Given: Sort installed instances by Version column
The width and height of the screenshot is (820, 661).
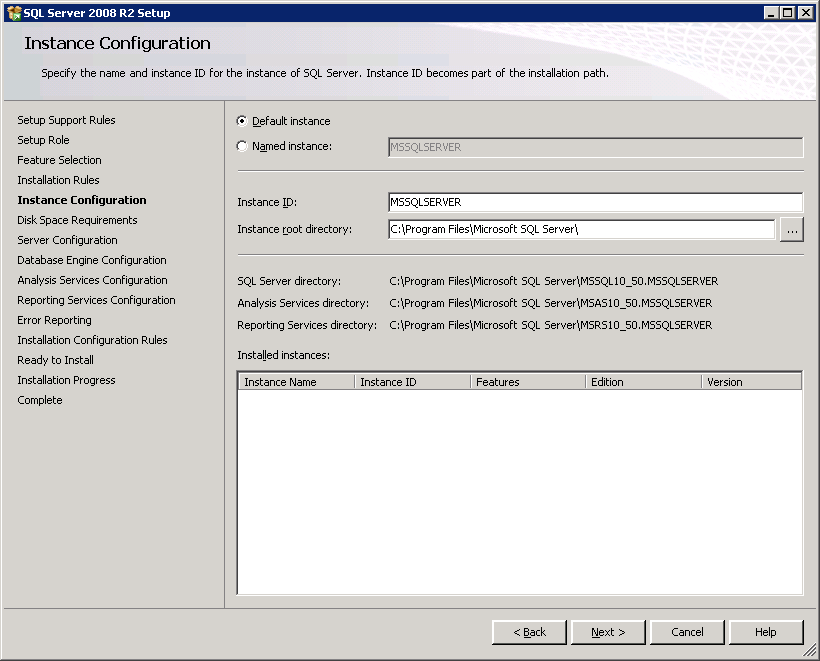Looking at the screenshot, I should click(x=751, y=382).
